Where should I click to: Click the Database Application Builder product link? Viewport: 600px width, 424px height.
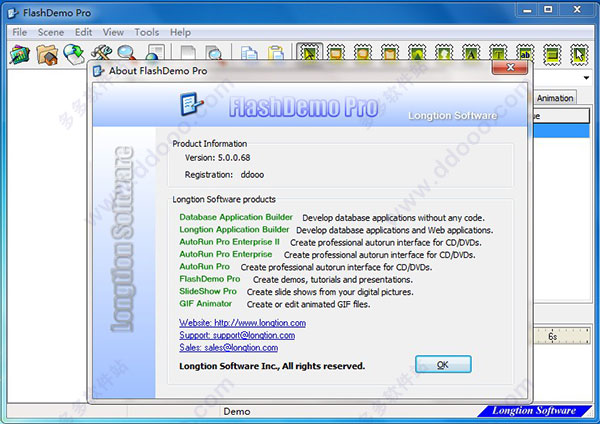coord(236,217)
